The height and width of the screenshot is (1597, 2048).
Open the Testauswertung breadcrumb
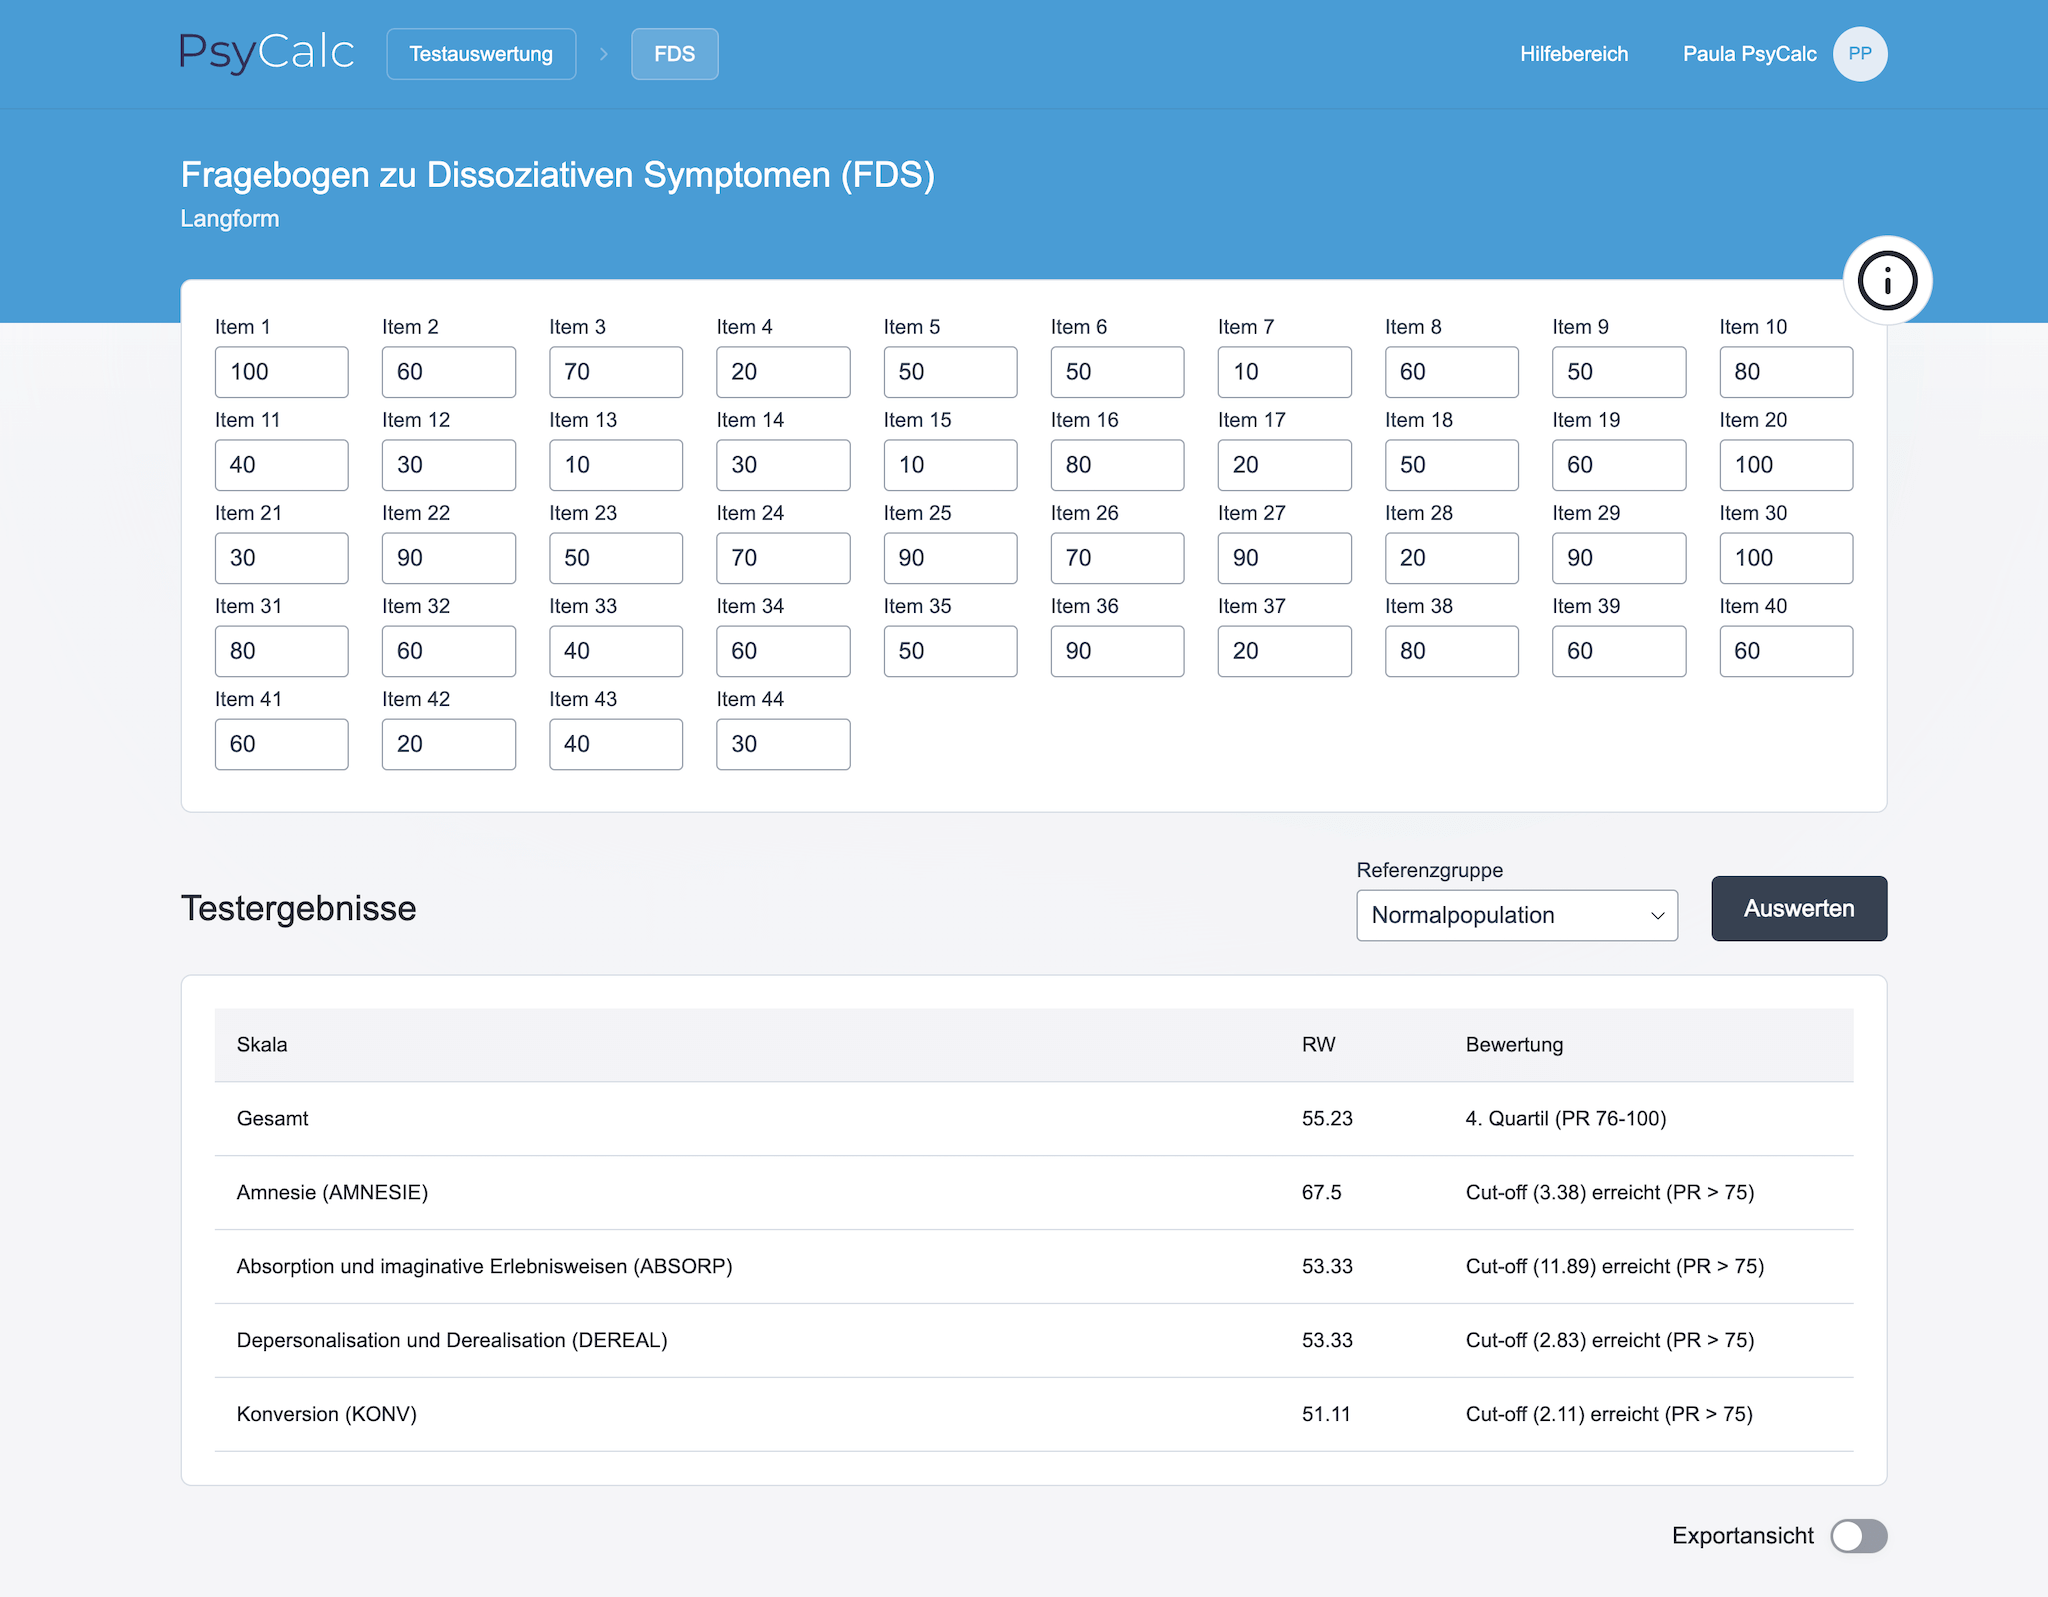click(481, 54)
